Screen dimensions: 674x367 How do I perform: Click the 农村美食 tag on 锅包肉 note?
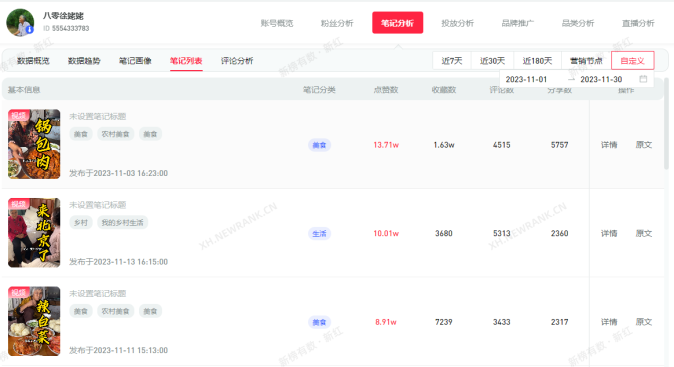116,134
